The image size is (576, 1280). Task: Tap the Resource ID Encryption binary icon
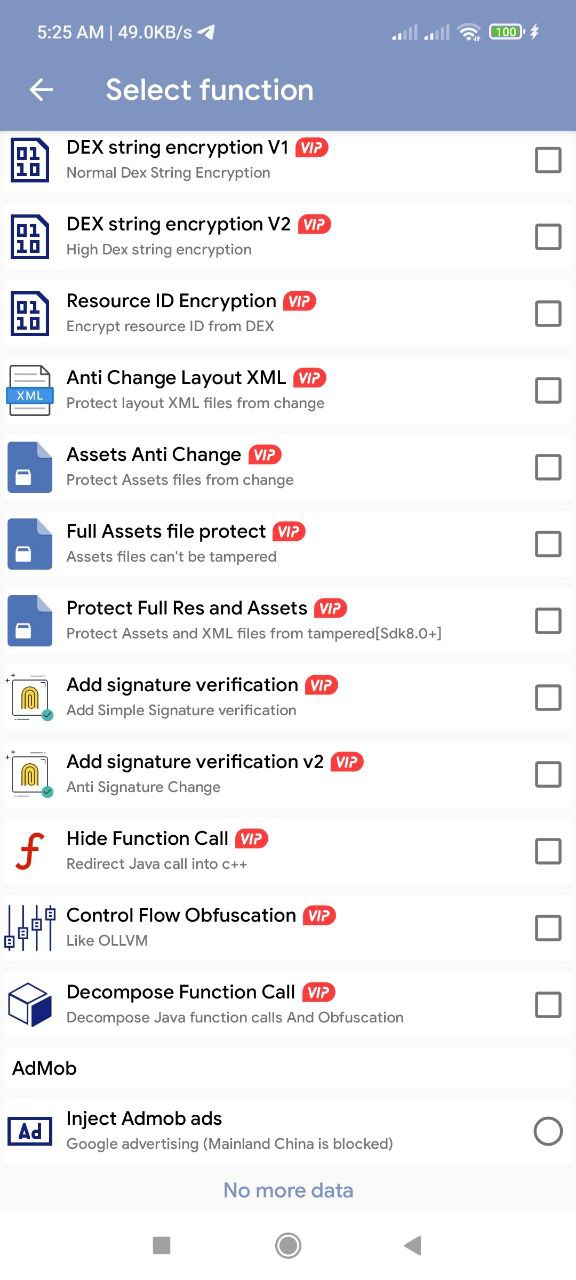pyautogui.click(x=29, y=313)
